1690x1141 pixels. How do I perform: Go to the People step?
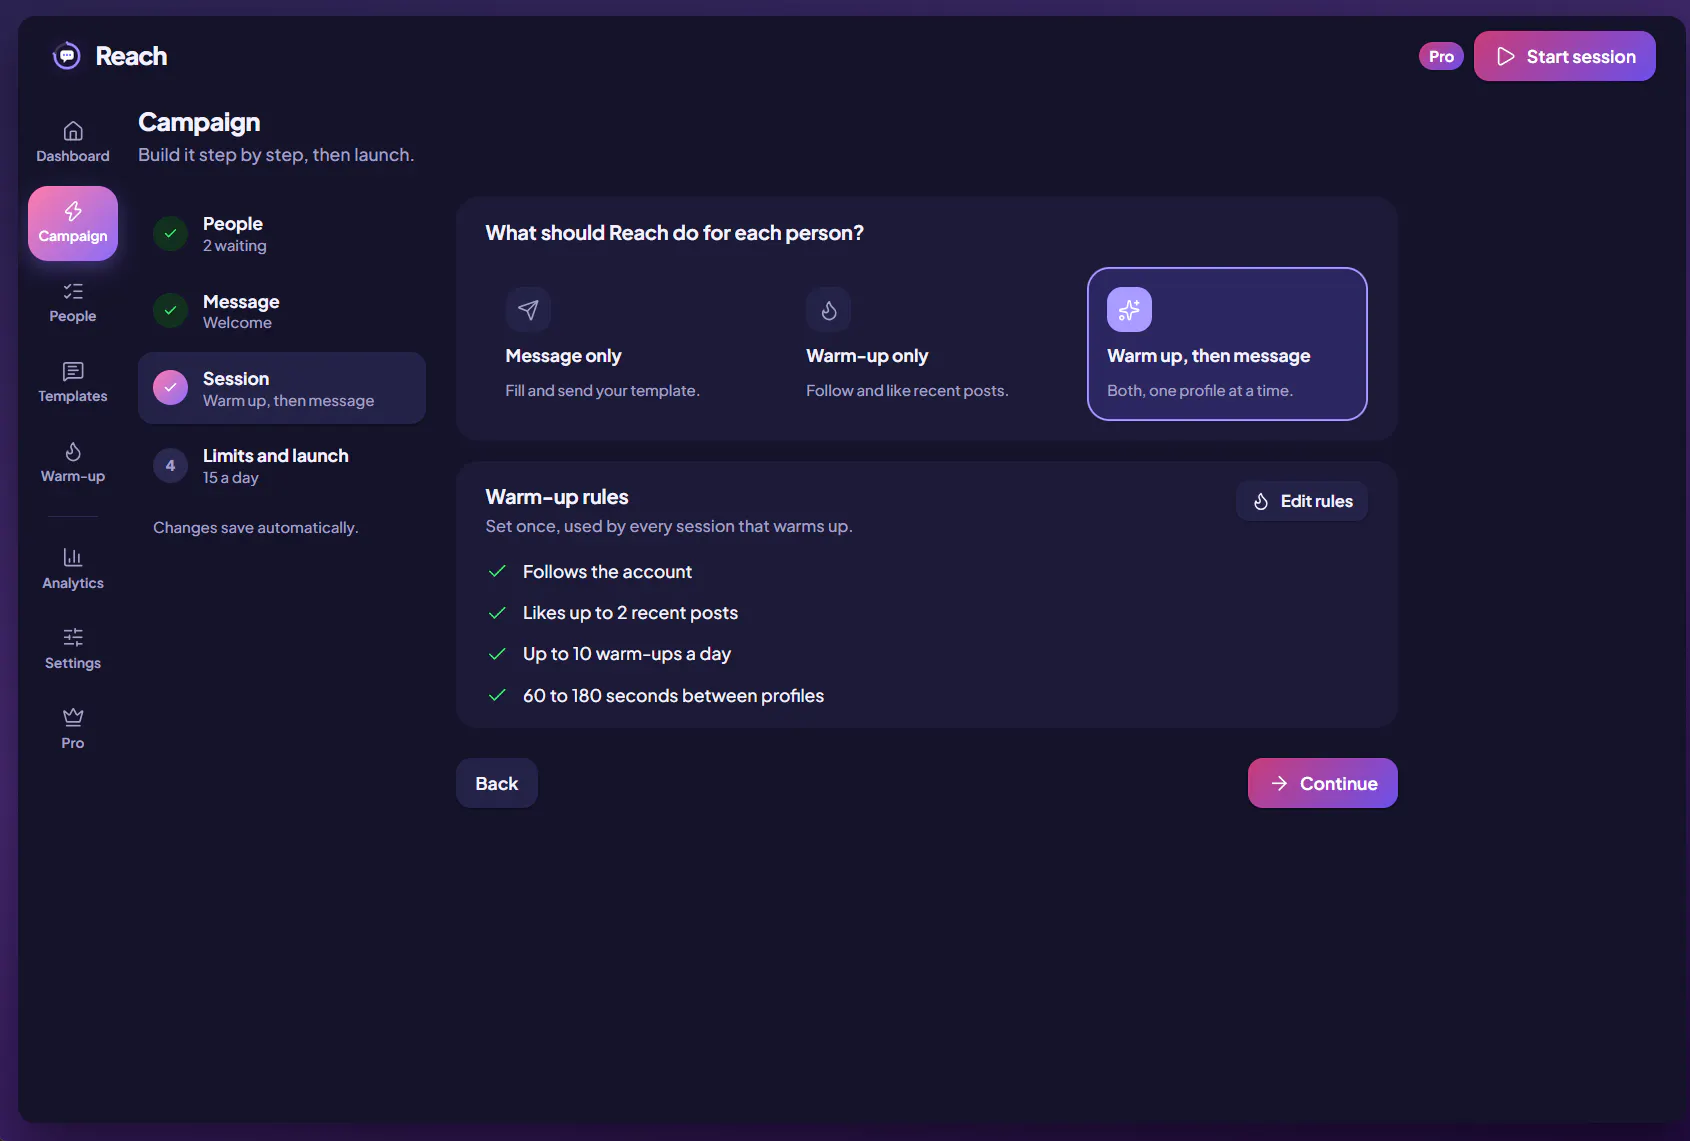(x=282, y=234)
